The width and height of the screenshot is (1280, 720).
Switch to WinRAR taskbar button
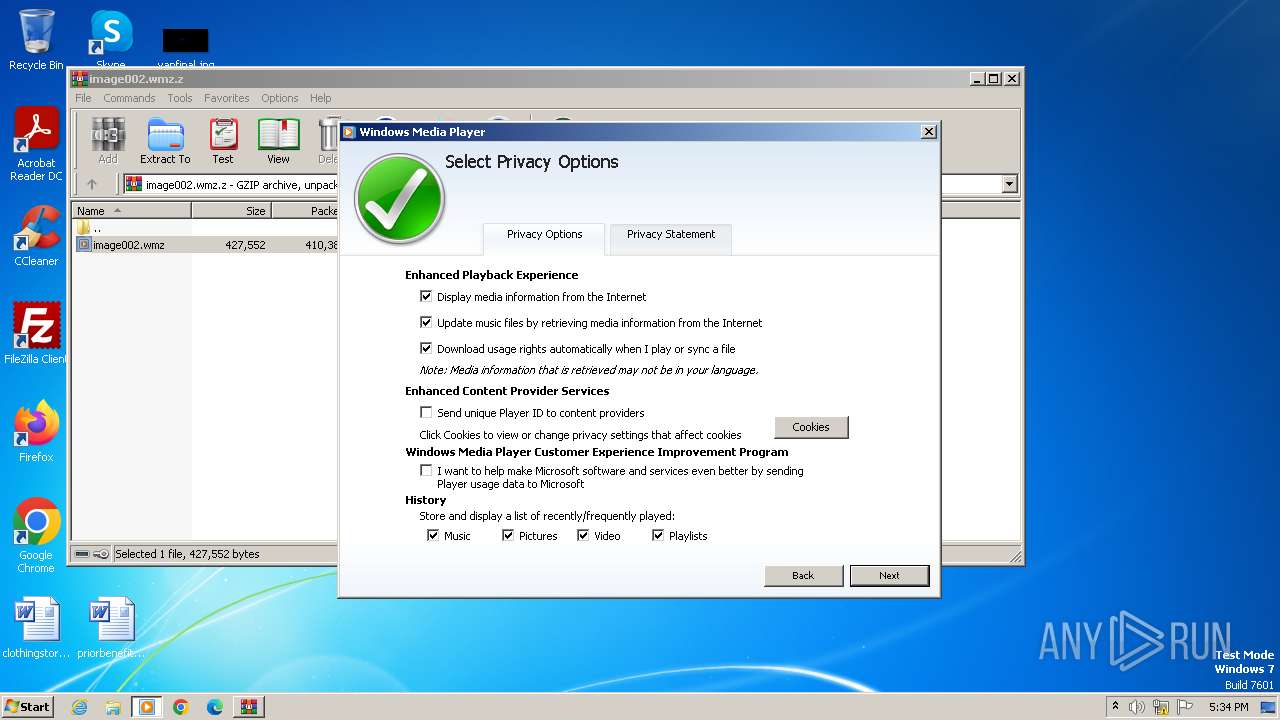click(249, 707)
